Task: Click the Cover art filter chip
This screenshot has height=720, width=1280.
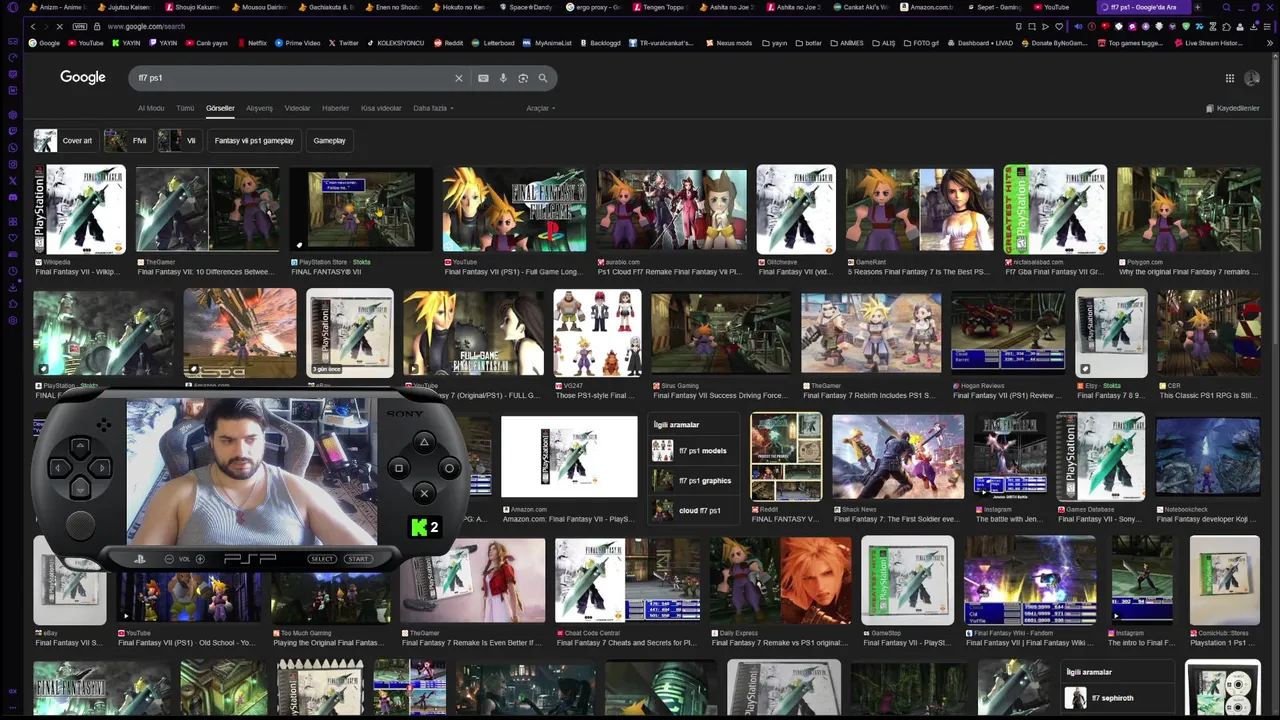Action: point(65,141)
